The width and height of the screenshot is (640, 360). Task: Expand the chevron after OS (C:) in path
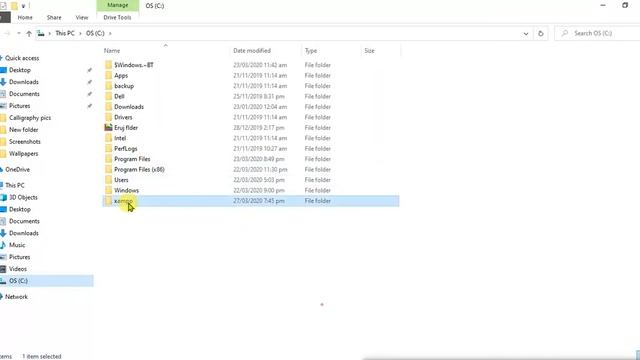coord(110,33)
